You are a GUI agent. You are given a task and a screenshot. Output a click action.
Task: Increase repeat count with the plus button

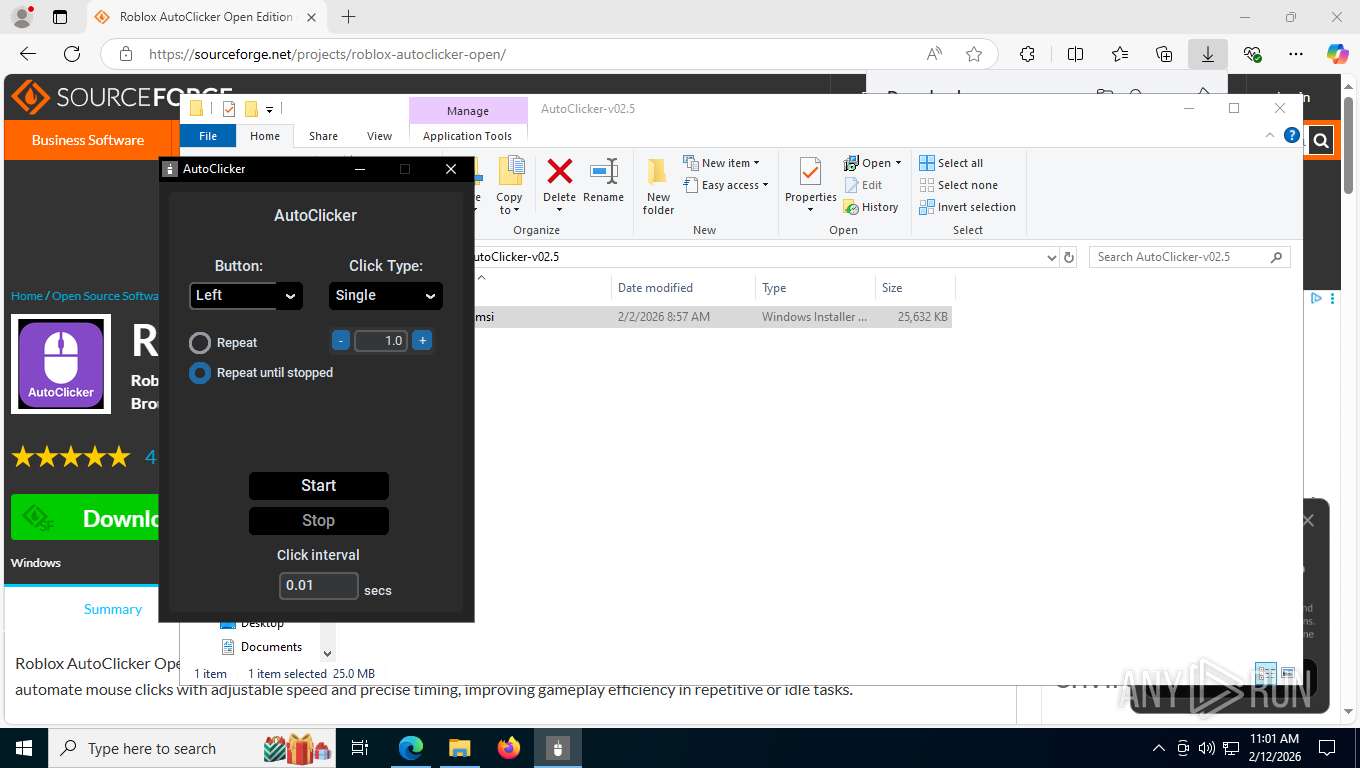[422, 341]
